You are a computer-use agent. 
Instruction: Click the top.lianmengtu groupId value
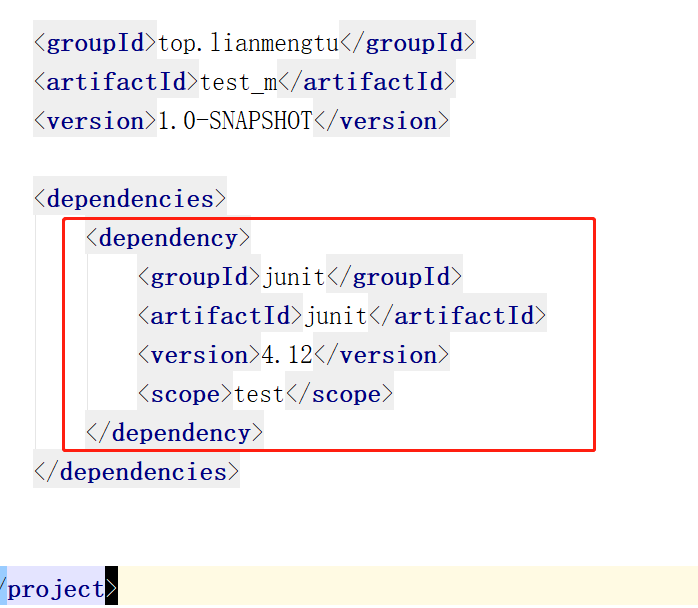click(x=248, y=44)
